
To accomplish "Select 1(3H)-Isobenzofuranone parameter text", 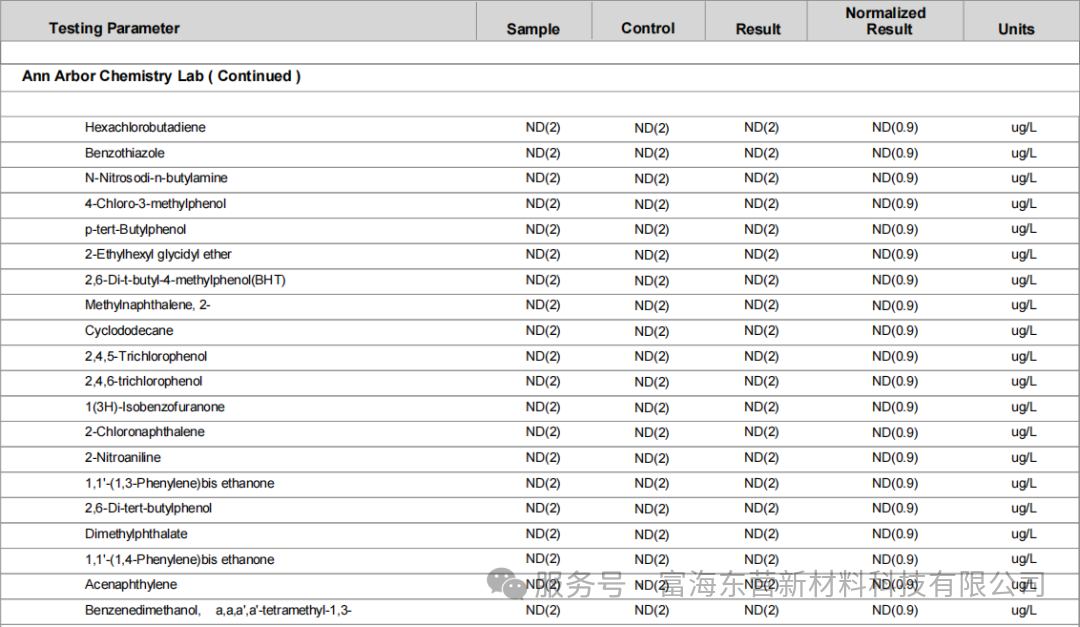I will [x=155, y=407].
